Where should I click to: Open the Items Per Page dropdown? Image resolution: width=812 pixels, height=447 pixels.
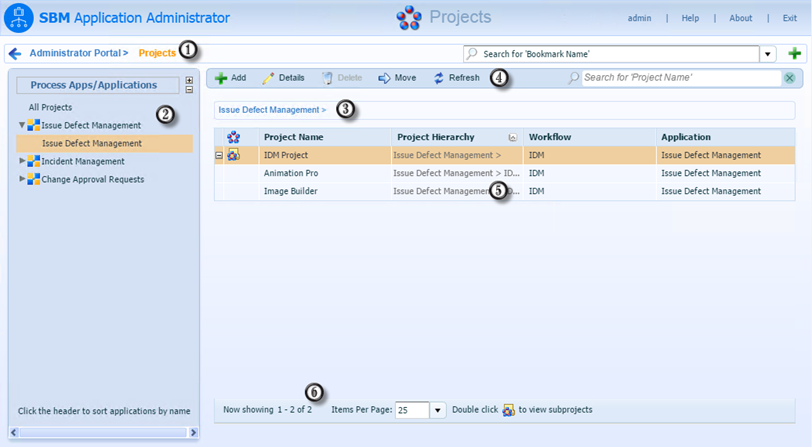click(x=438, y=410)
